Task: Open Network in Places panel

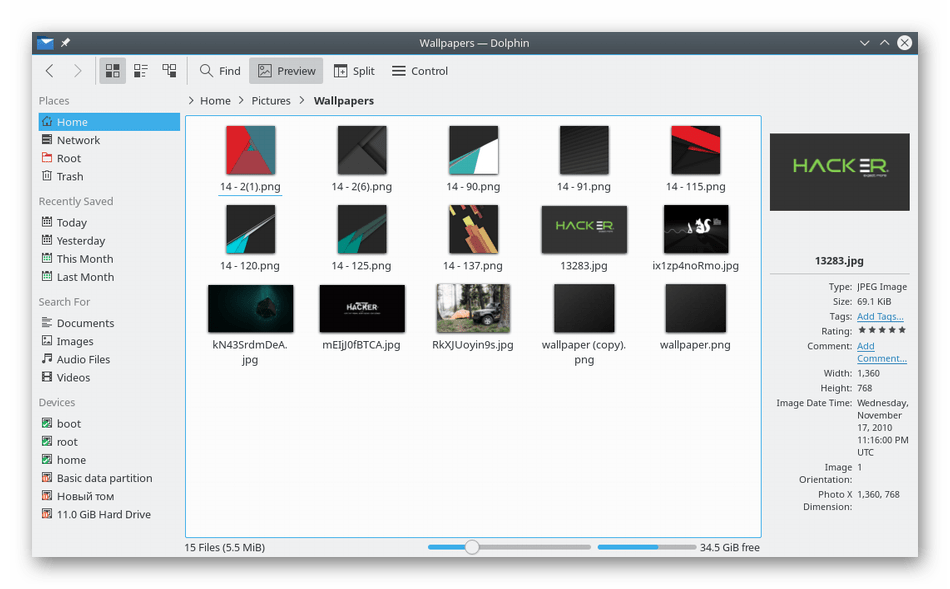Action: 109,140
